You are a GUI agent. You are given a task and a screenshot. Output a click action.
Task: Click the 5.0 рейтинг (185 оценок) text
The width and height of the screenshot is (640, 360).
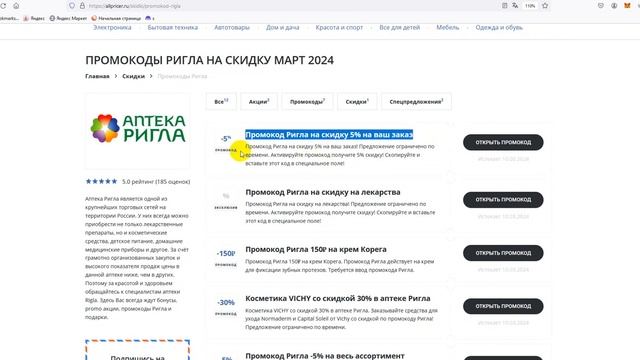156,182
